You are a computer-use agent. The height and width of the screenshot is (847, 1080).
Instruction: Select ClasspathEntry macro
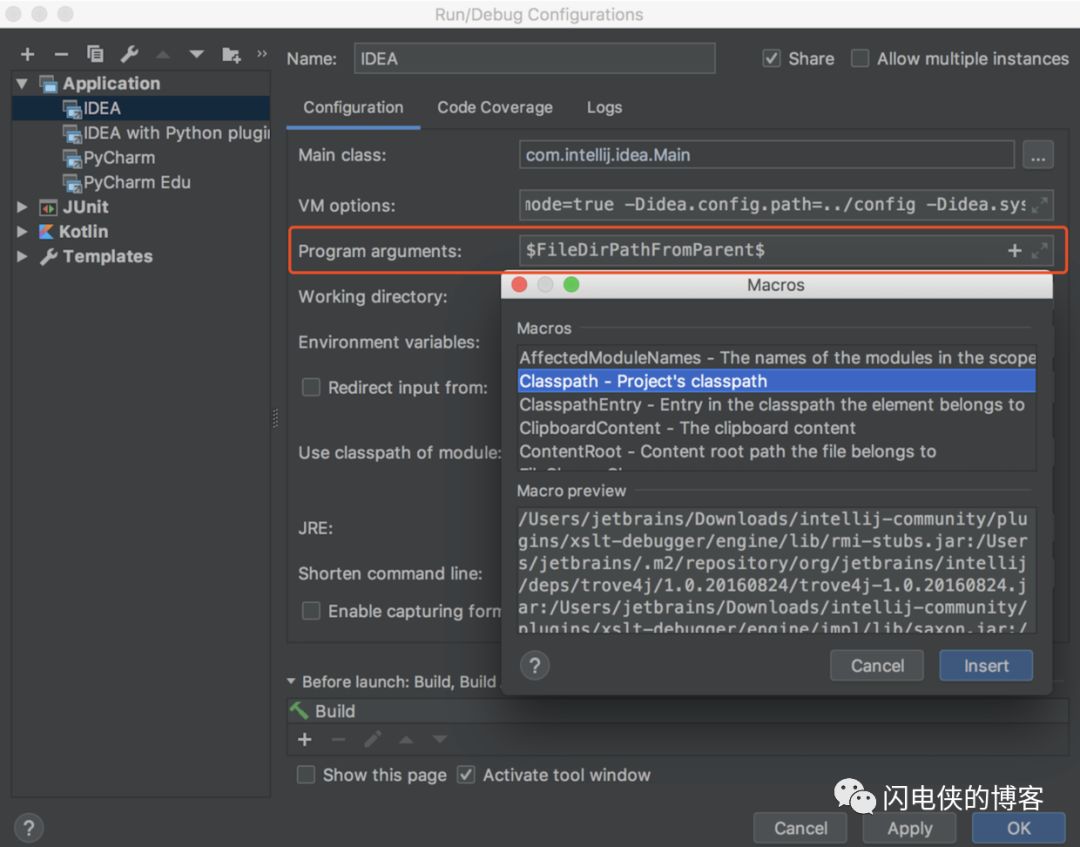click(x=776, y=404)
